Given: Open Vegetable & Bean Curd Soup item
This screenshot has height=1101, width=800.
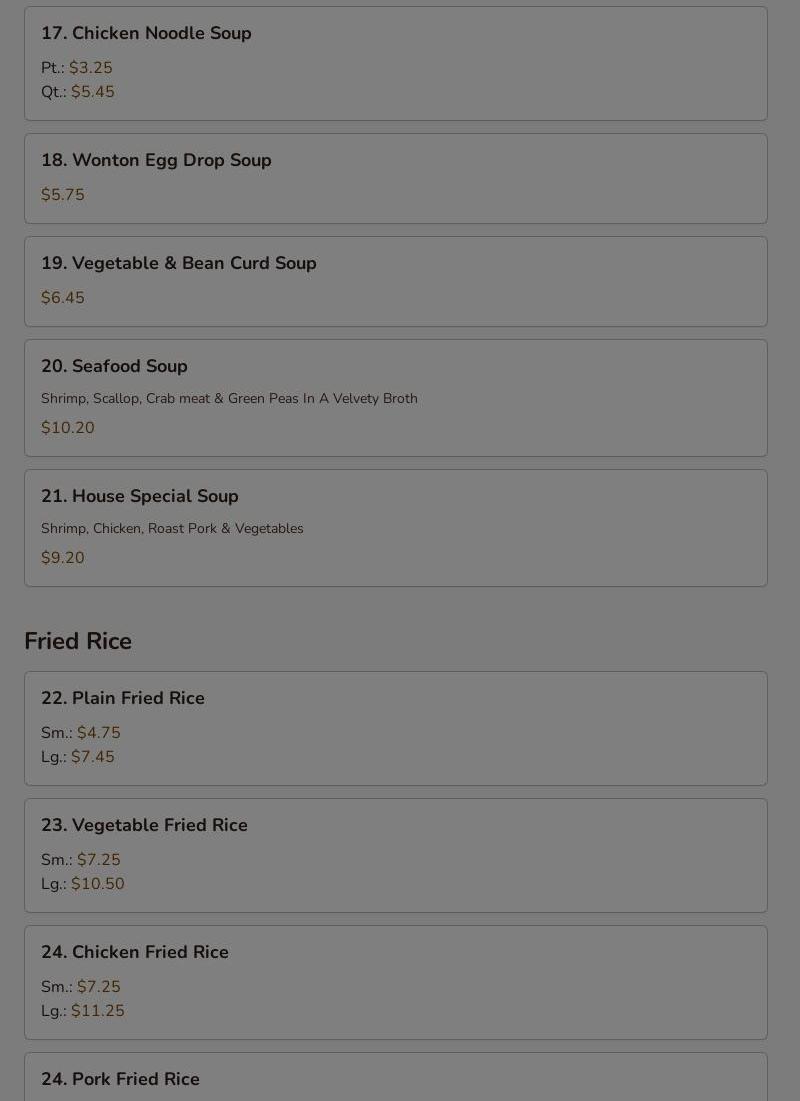Looking at the screenshot, I should 395,282.
